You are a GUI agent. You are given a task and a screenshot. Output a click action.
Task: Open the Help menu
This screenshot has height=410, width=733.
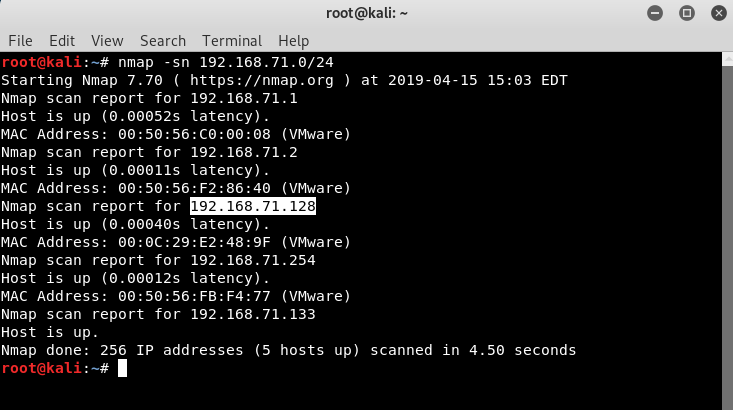click(x=294, y=41)
